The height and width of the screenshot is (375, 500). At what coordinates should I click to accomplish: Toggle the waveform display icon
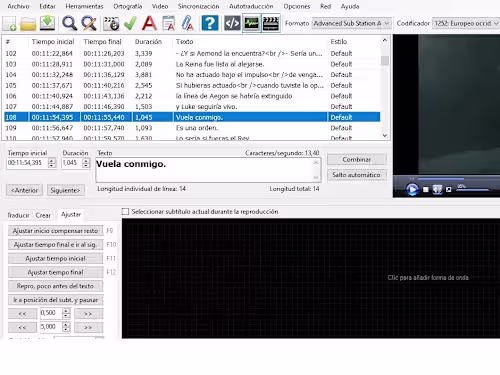(x=251, y=24)
